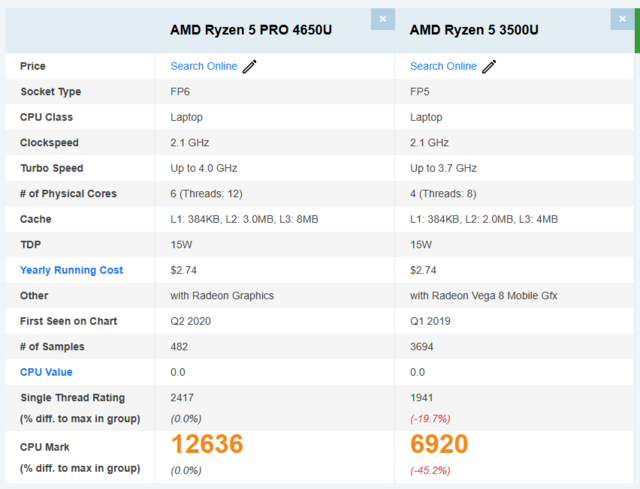This screenshot has height=489, width=640.
Task: Click the (-19.7%) difference value
Action: click(x=430, y=419)
